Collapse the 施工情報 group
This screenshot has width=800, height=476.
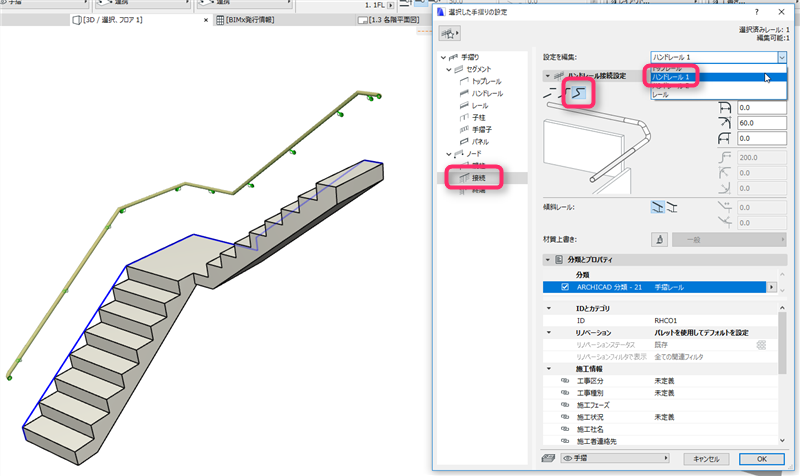coord(549,368)
